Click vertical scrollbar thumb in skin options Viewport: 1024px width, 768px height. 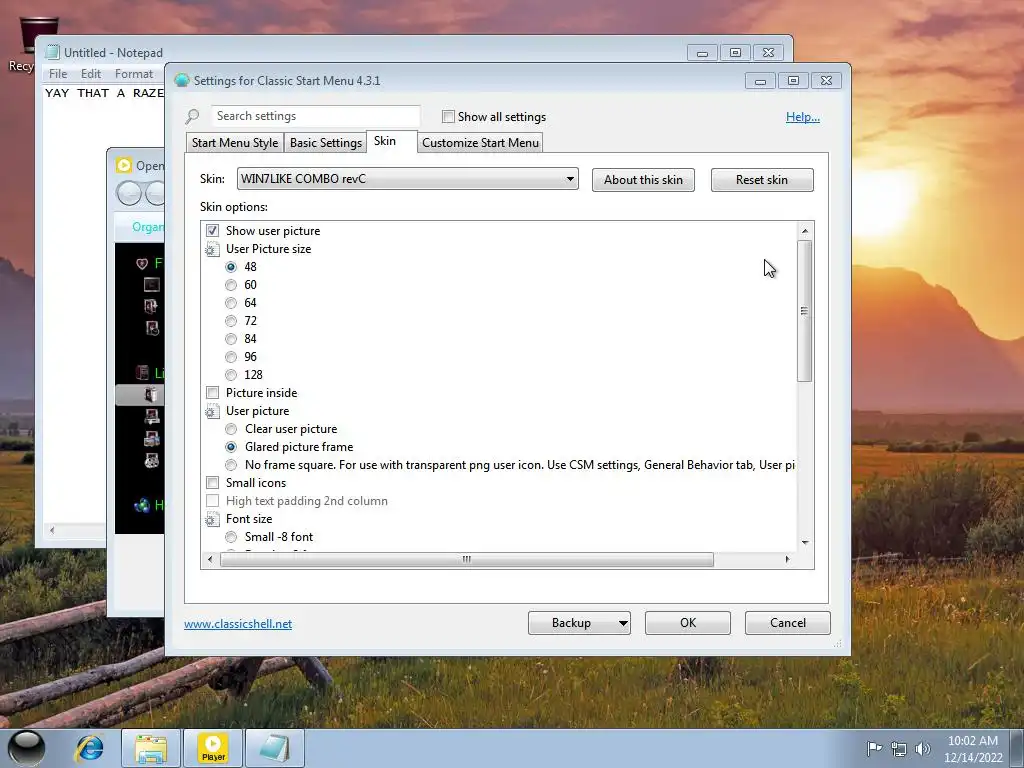pos(805,311)
